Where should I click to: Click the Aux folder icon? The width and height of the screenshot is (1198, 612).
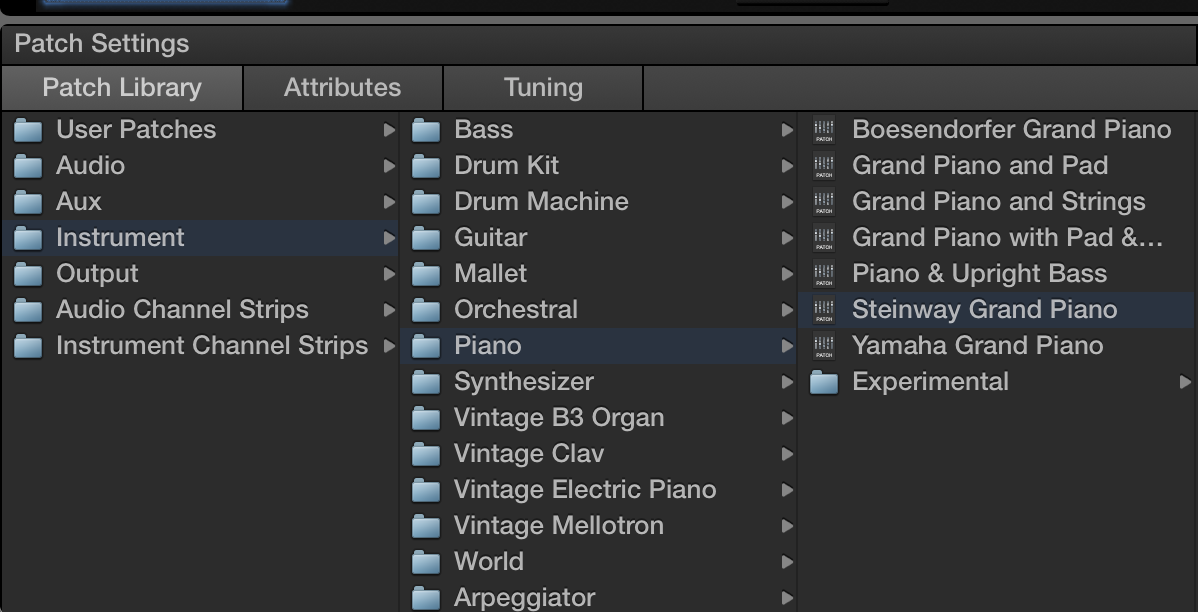point(28,202)
